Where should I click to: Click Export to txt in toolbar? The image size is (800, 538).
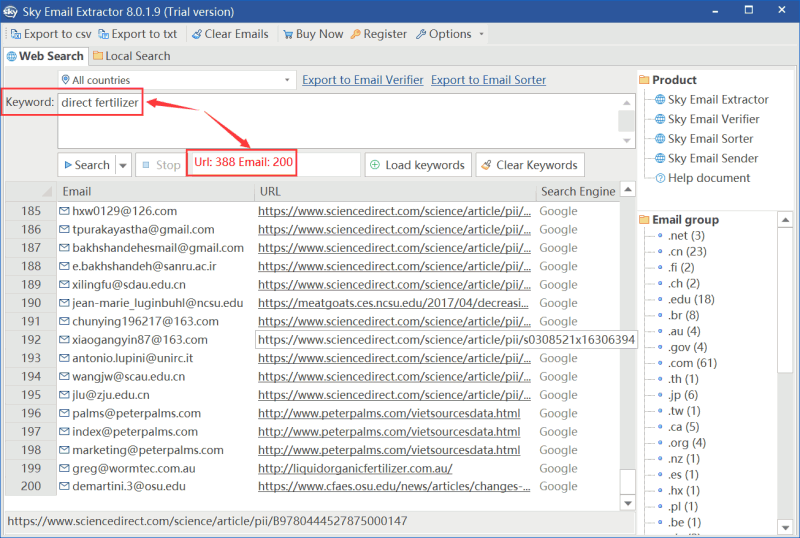coord(138,34)
